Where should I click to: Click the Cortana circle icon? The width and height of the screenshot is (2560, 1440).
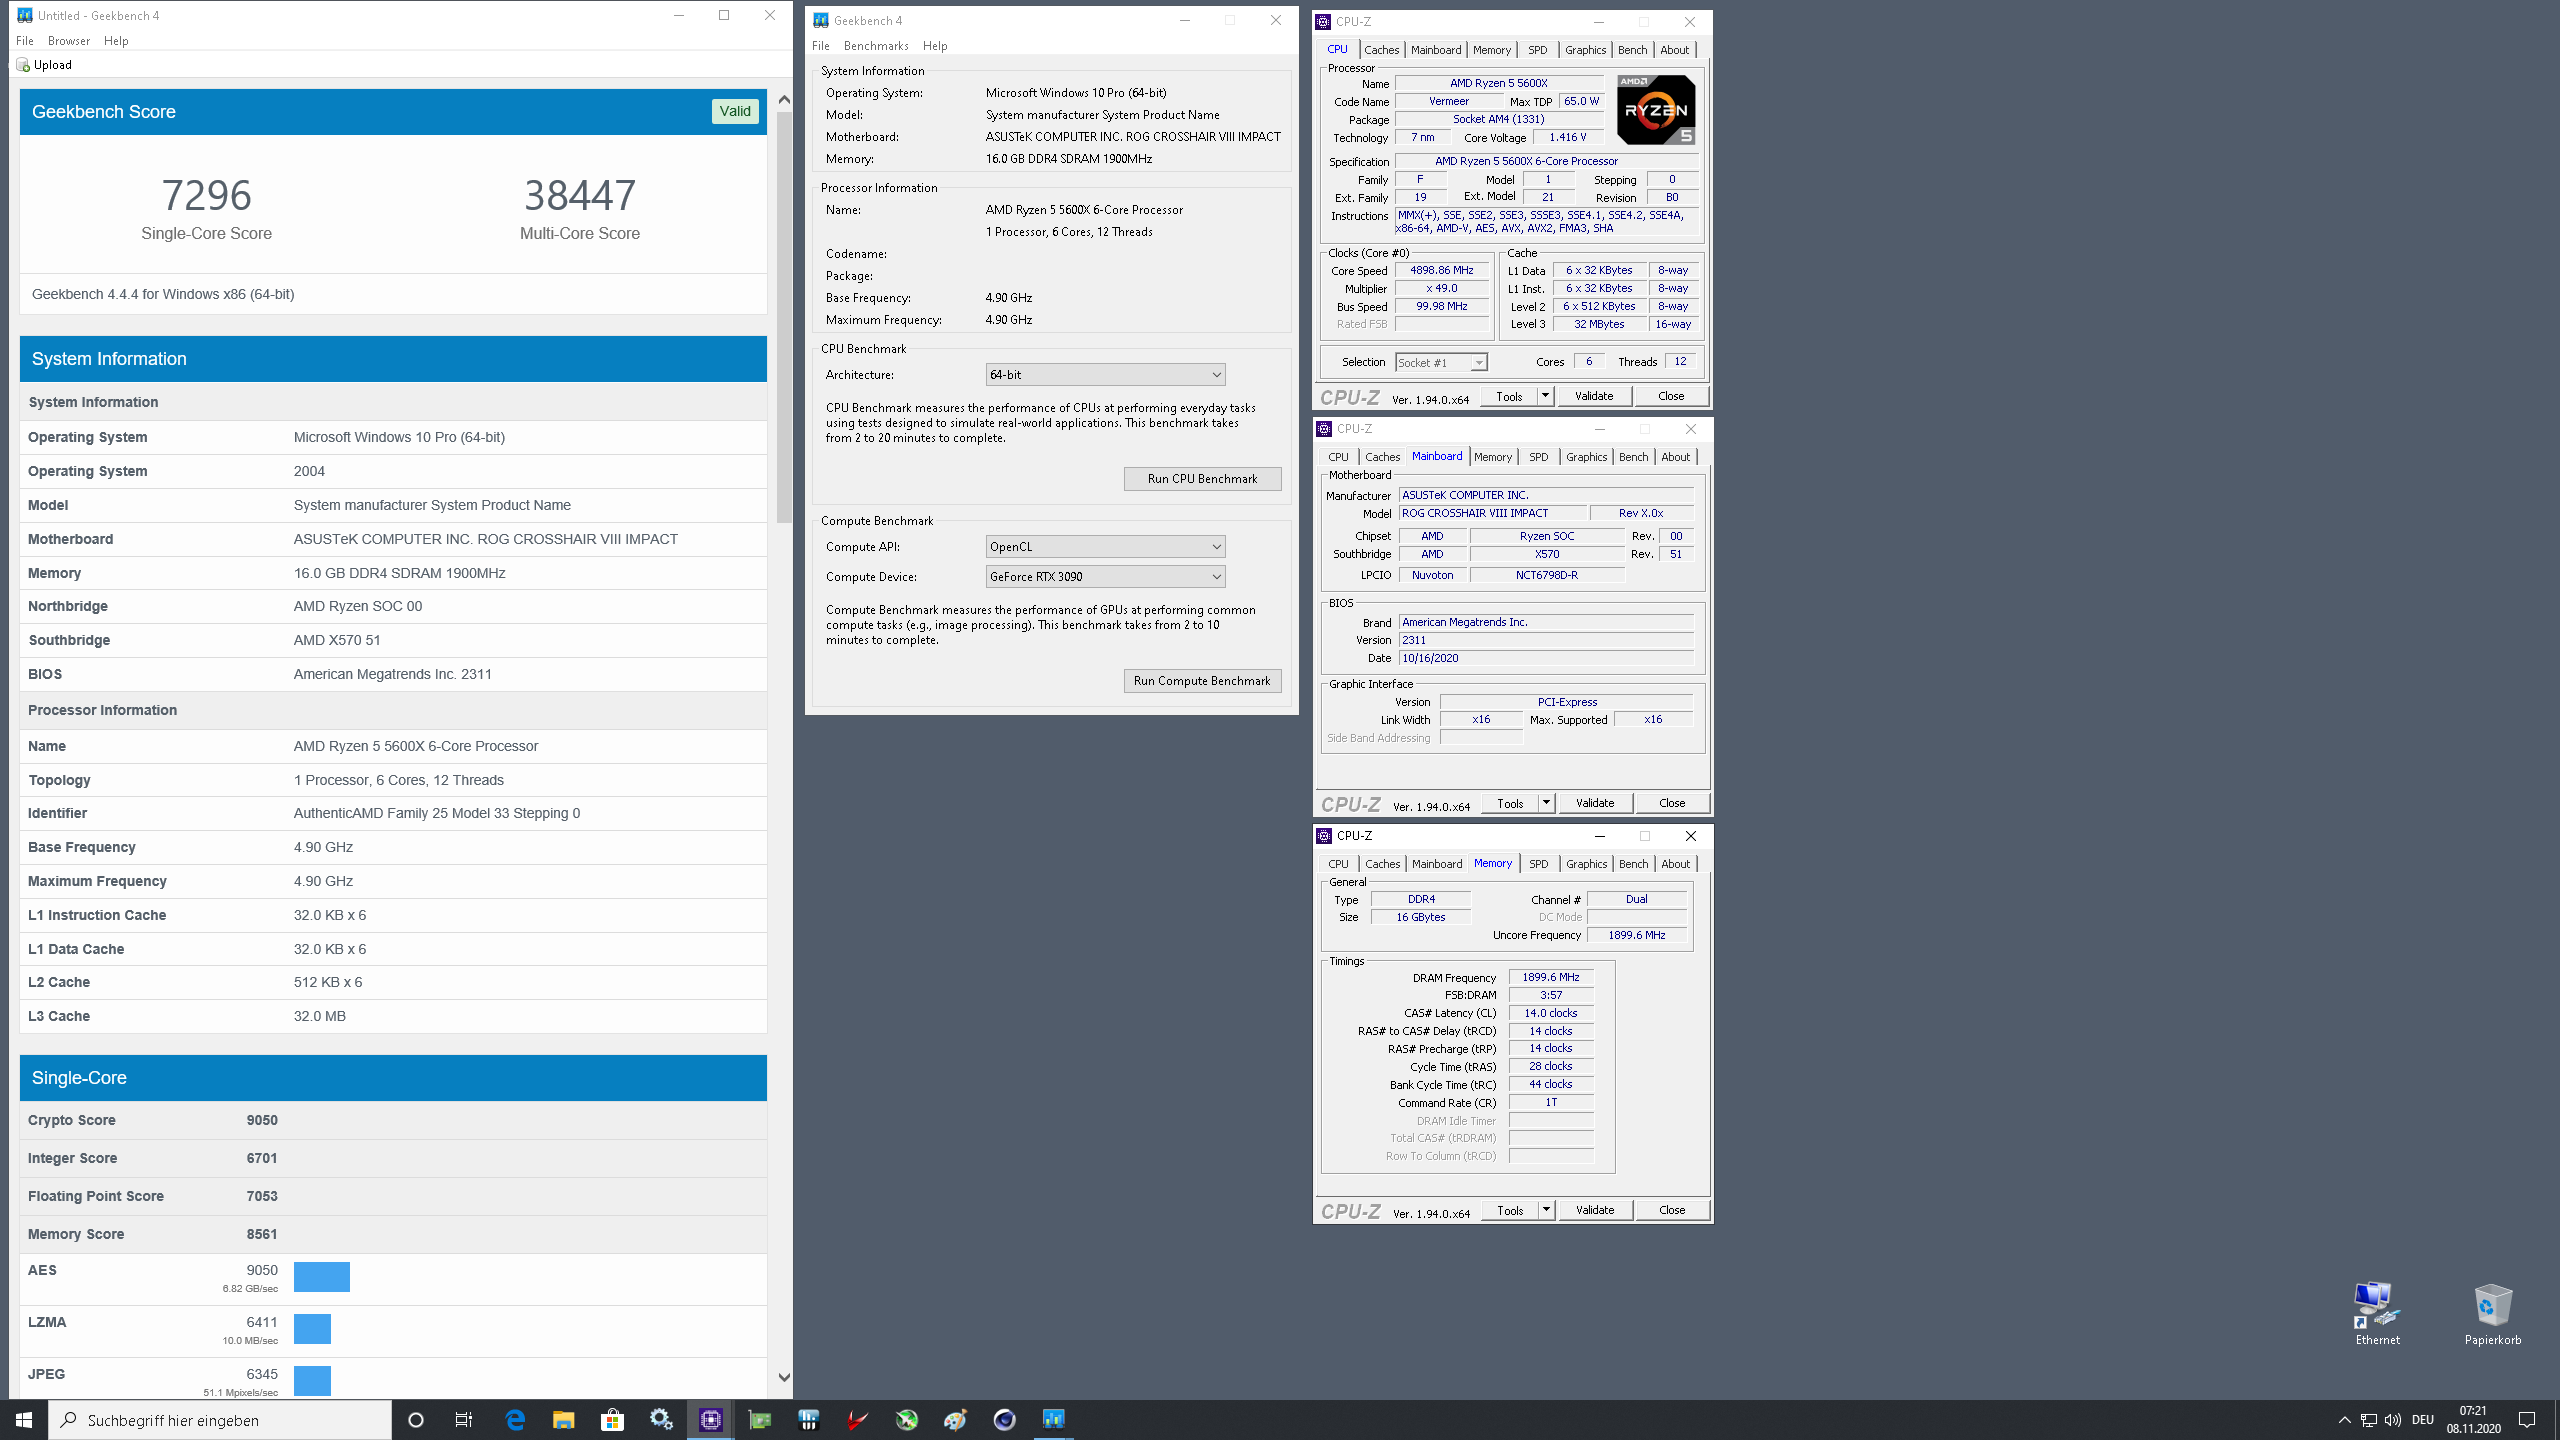416,1420
